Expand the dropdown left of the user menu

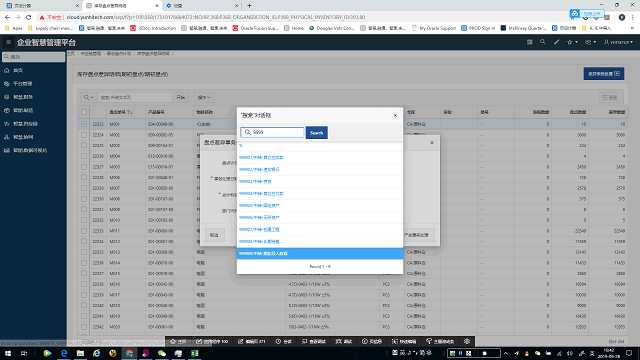[x=591, y=42]
